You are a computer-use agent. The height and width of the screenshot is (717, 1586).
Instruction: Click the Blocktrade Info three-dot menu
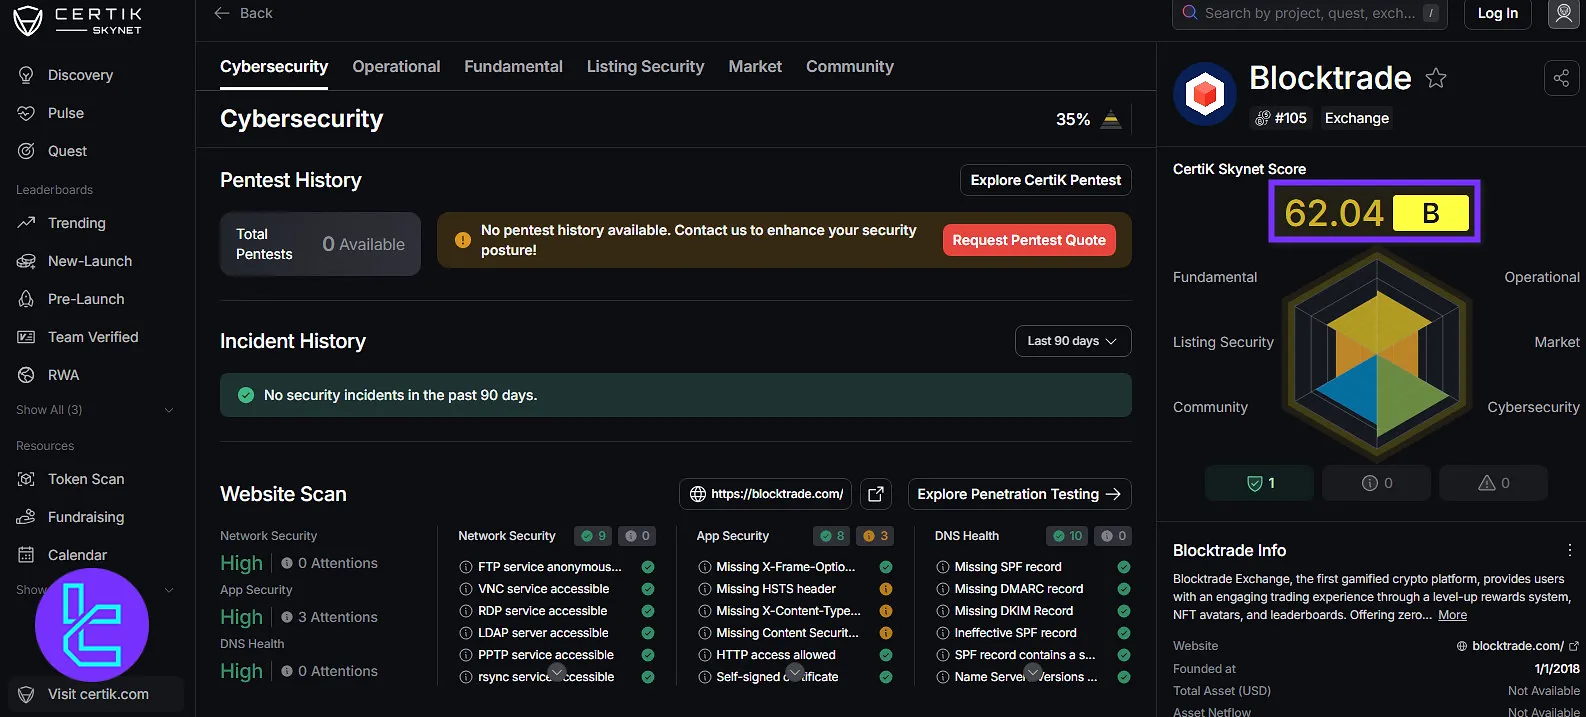1569,550
